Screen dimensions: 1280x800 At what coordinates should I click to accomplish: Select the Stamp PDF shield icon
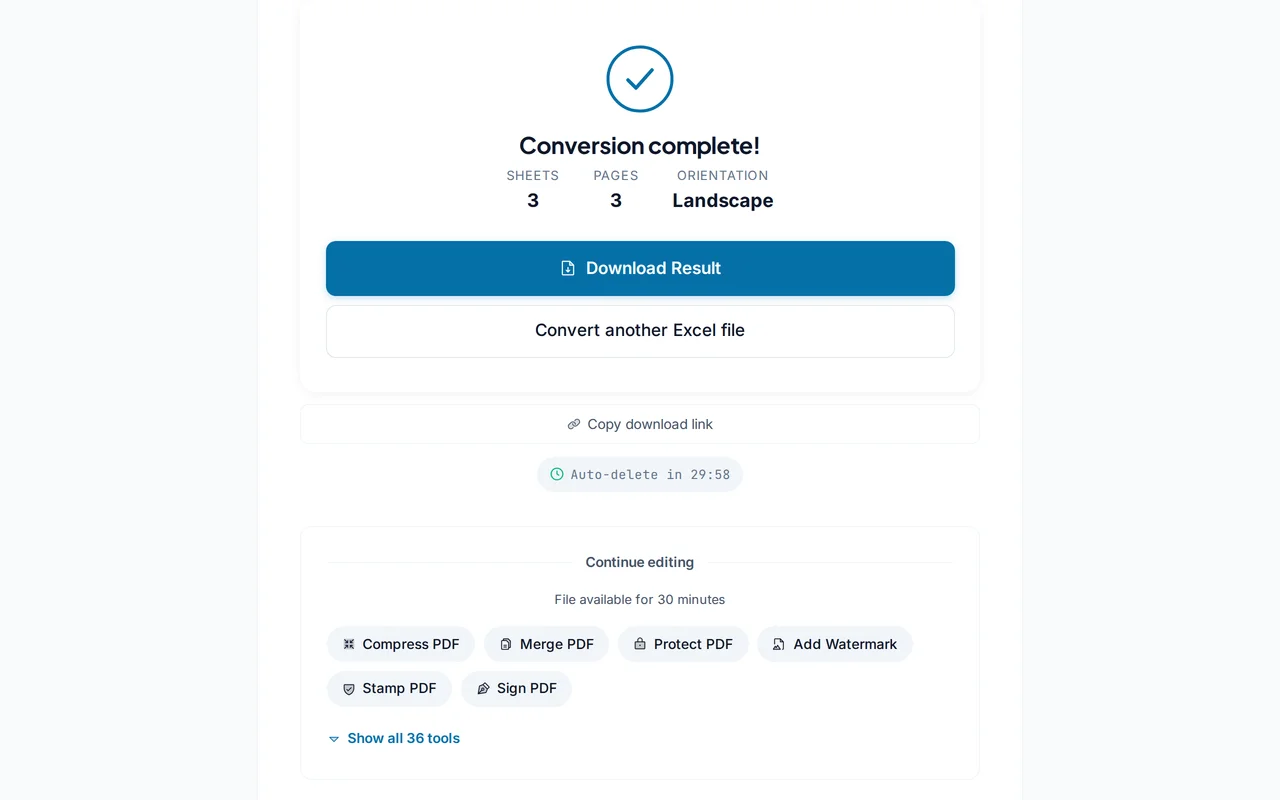[x=348, y=689]
